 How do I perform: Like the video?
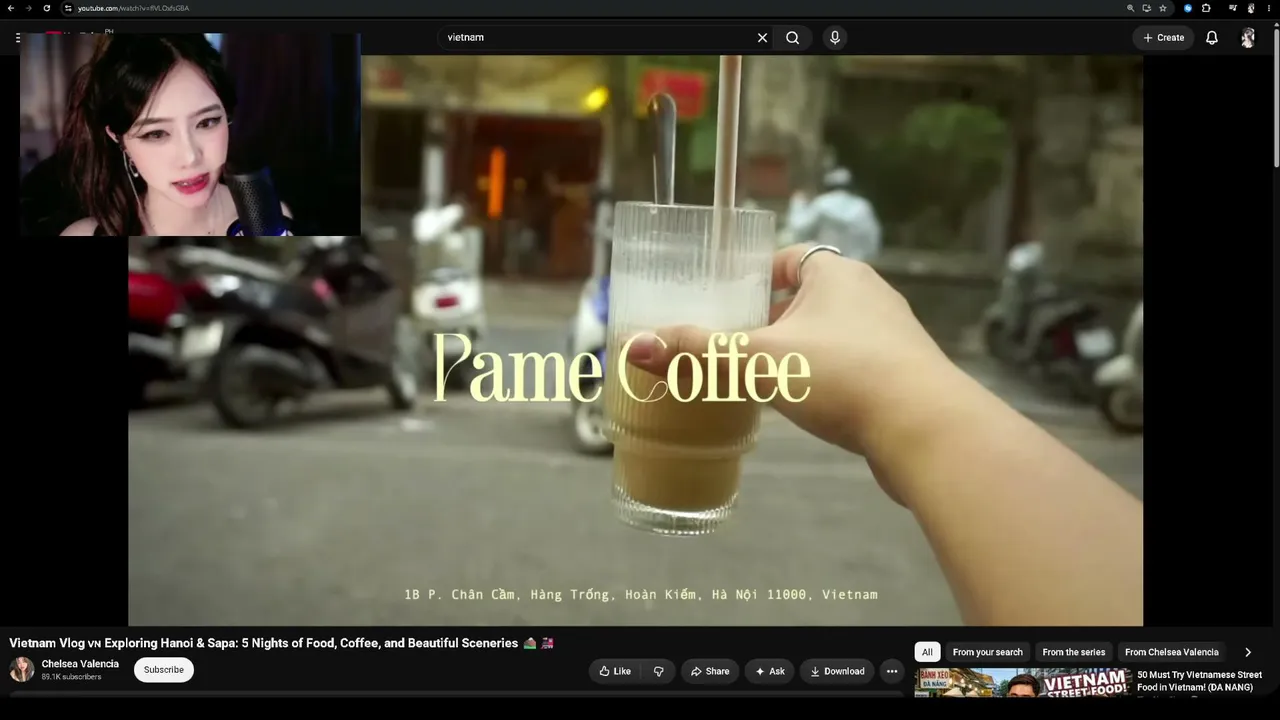click(614, 671)
